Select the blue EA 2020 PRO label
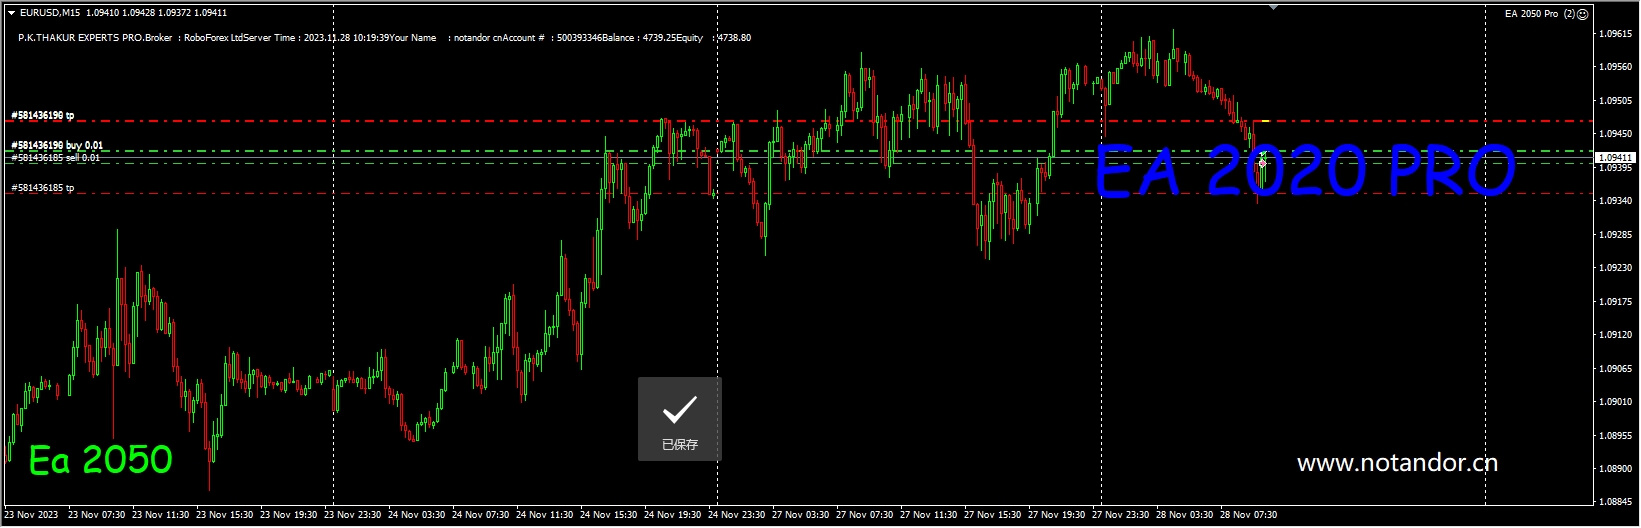This screenshot has width=1641, height=528. point(1304,171)
